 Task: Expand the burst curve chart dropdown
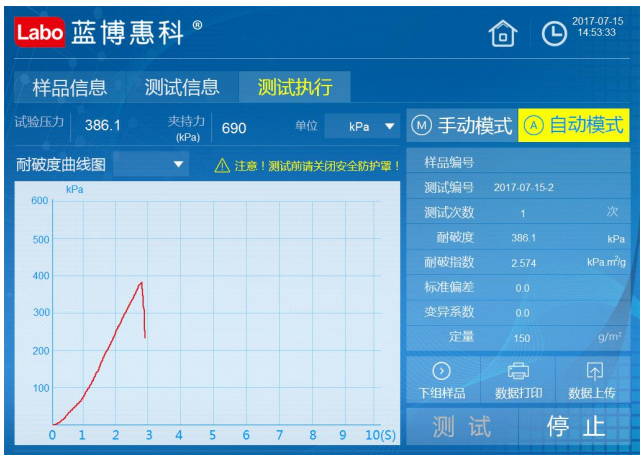click(x=179, y=164)
